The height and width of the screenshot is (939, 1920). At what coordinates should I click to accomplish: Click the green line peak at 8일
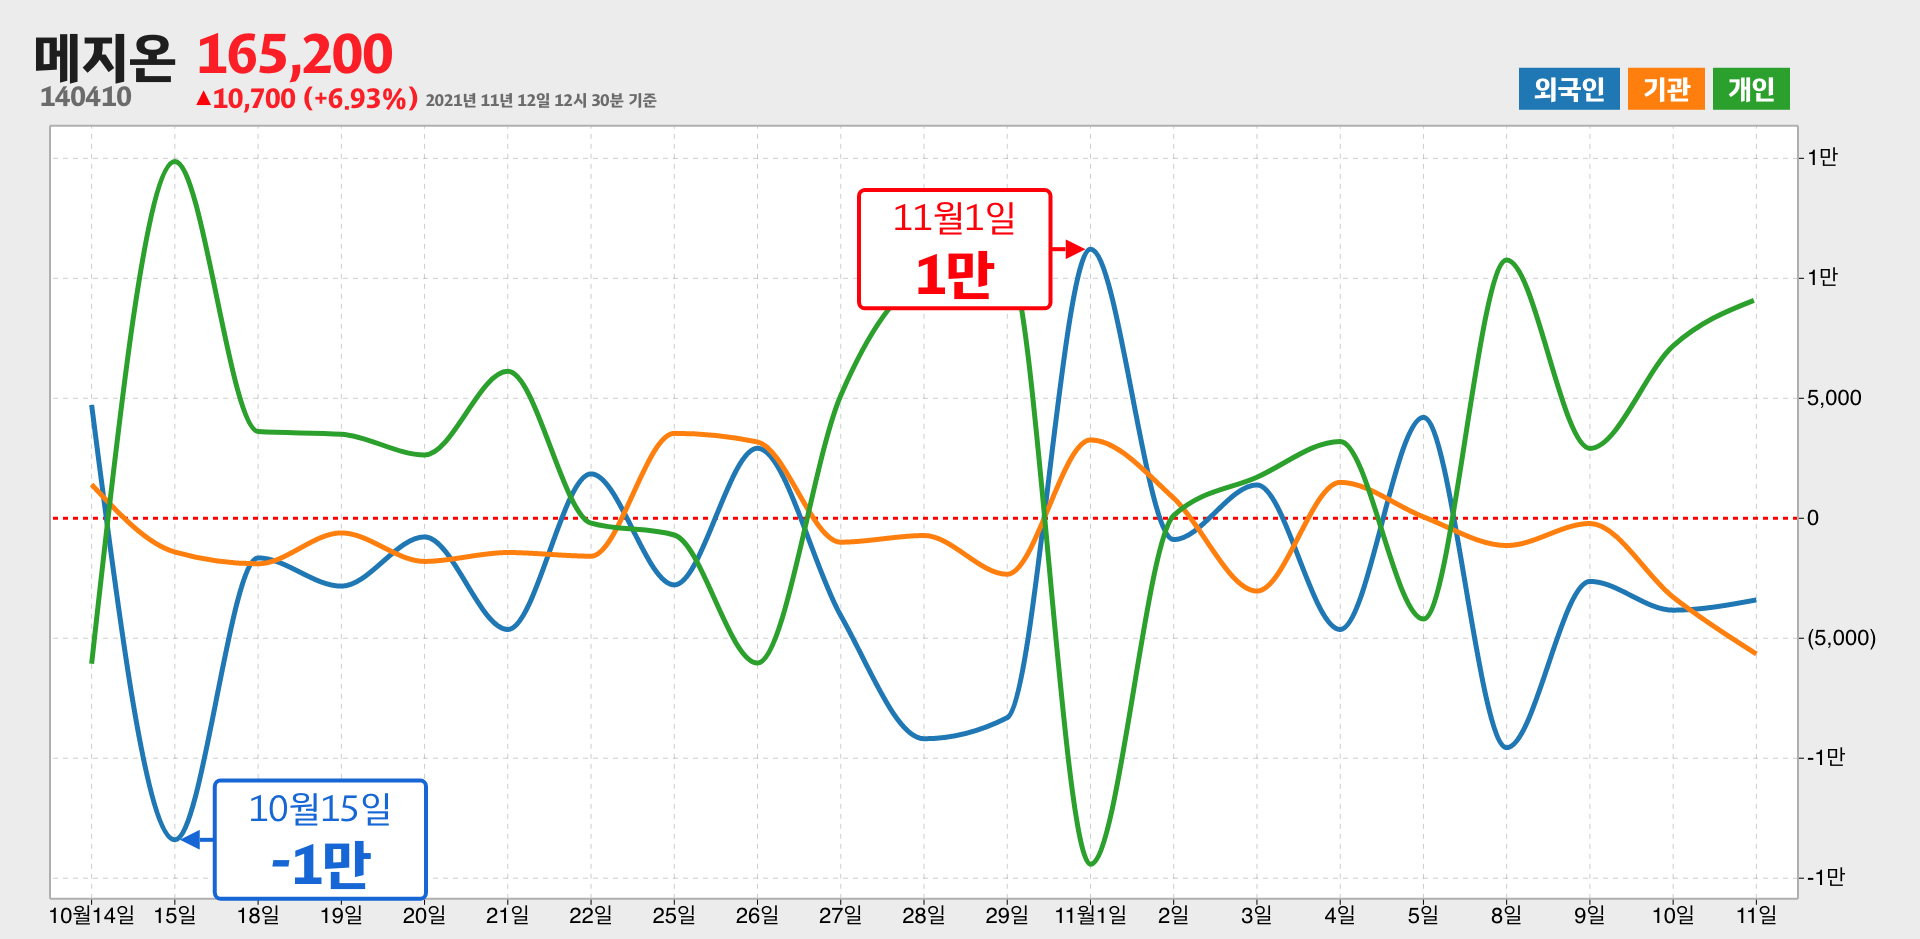1507,260
